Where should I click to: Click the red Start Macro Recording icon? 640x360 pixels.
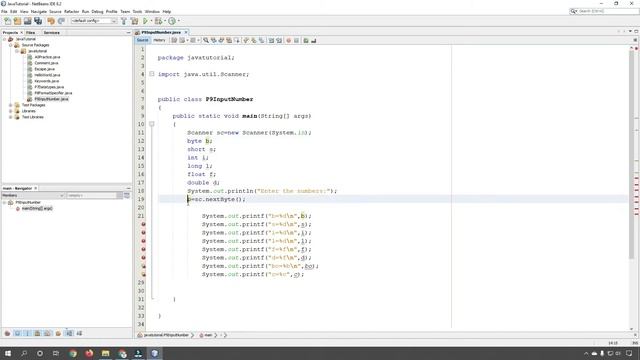click(x=289, y=40)
